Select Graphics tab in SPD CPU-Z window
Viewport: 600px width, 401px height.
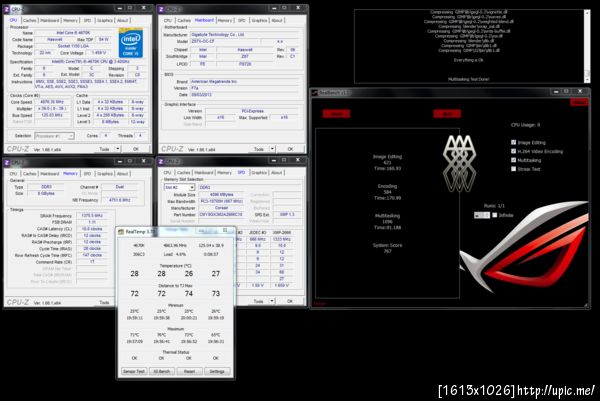click(259, 173)
